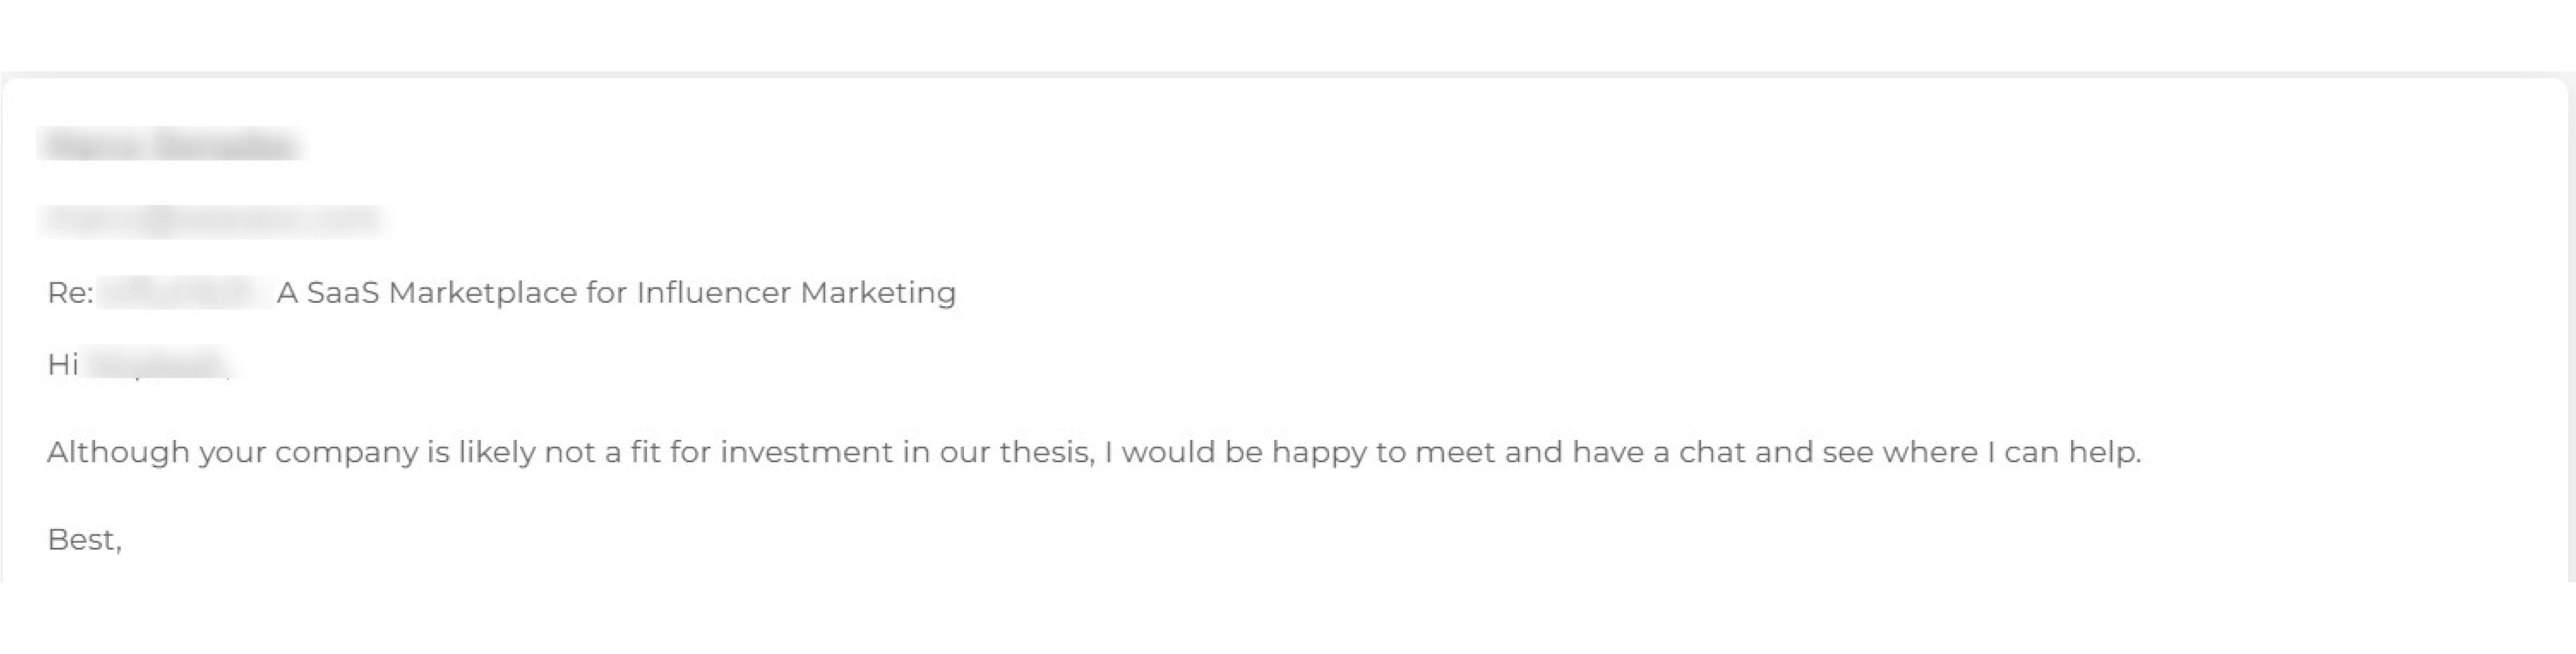Image resolution: width=2576 pixels, height=654 pixels.
Task: Click the blurred sender email address
Action: click(210, 220)
